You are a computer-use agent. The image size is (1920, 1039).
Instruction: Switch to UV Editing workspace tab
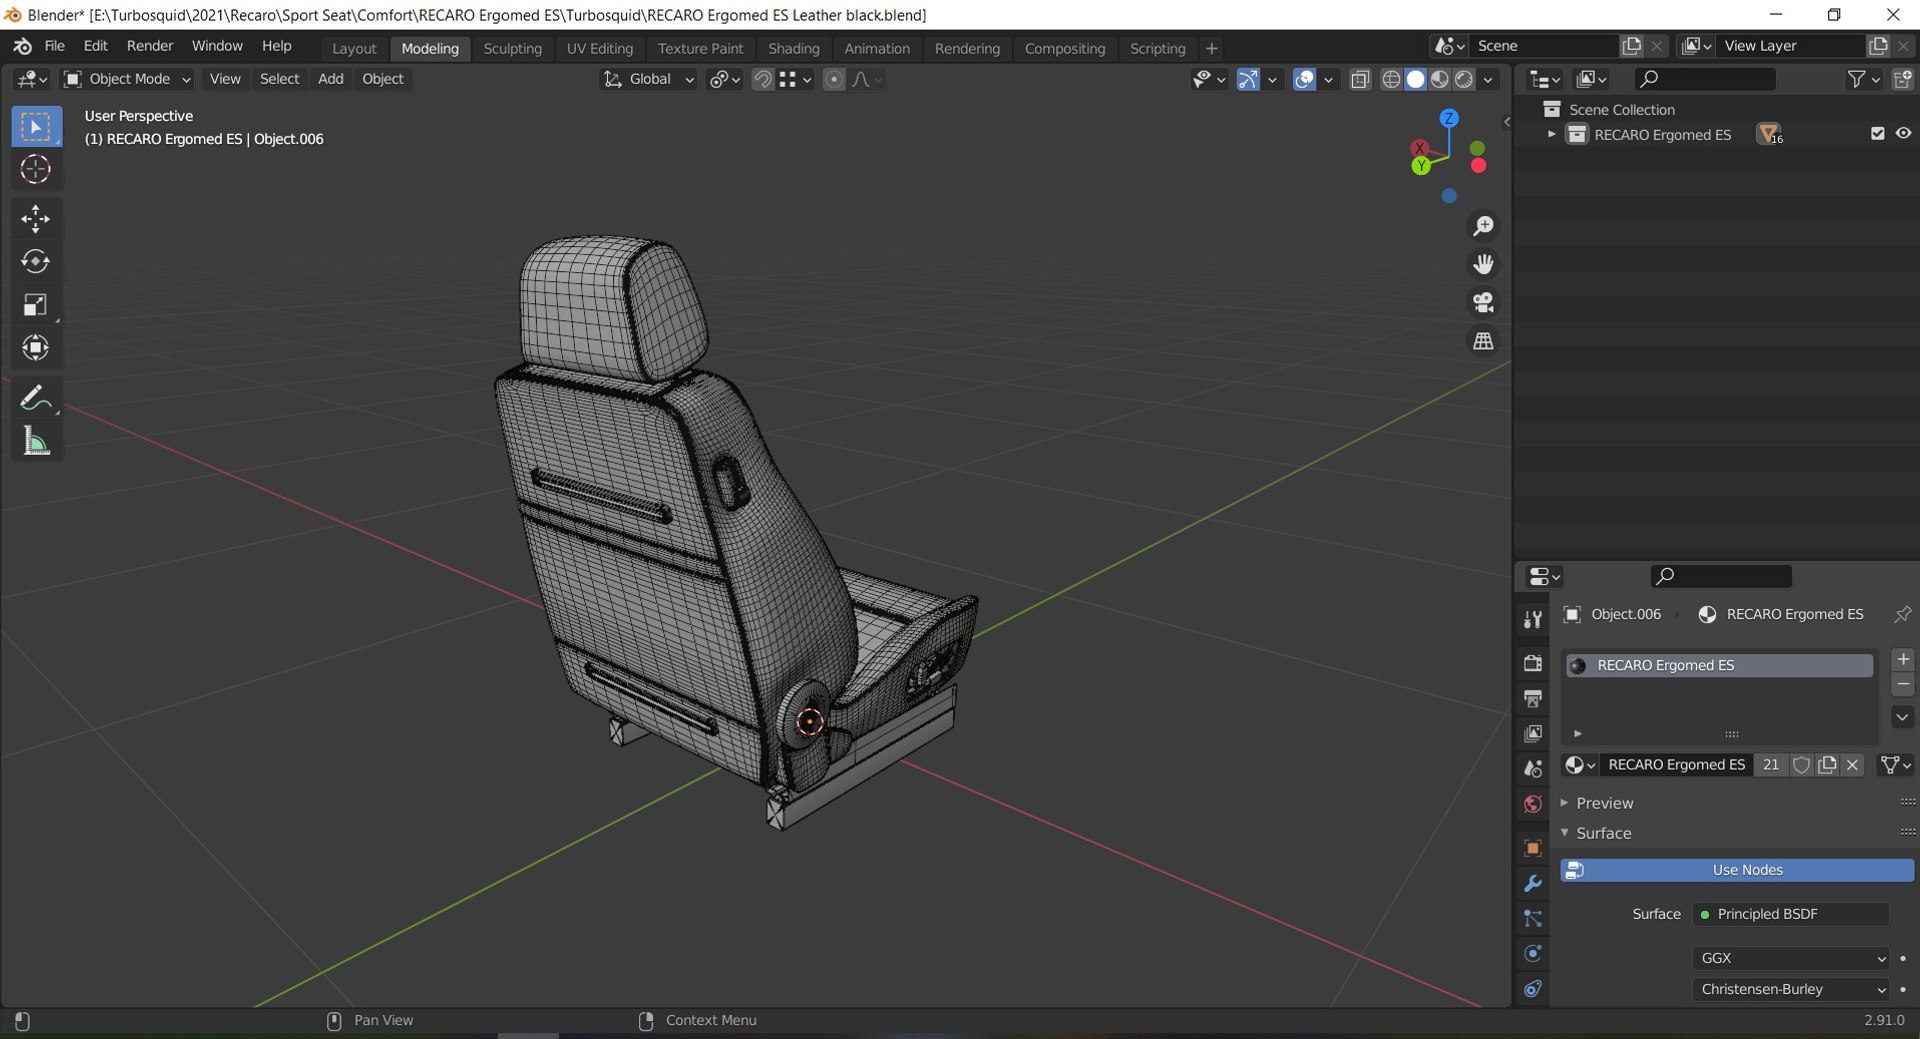point(600,48)
